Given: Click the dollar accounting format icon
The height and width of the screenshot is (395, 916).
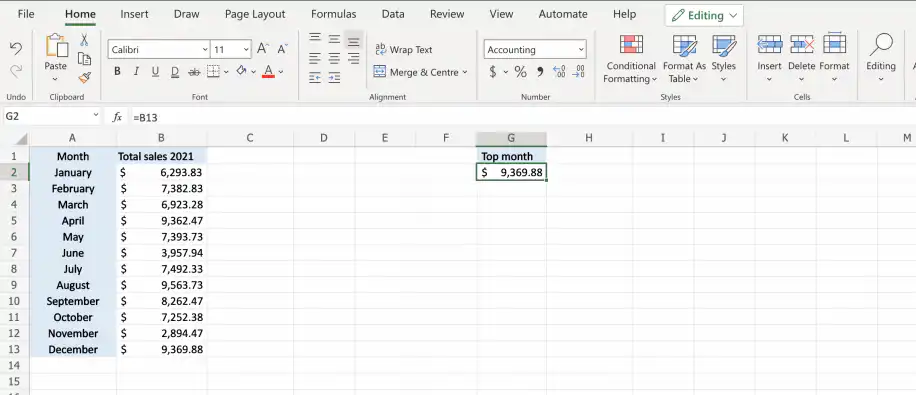Looking at the screenshot, I should tap(492, 72).
